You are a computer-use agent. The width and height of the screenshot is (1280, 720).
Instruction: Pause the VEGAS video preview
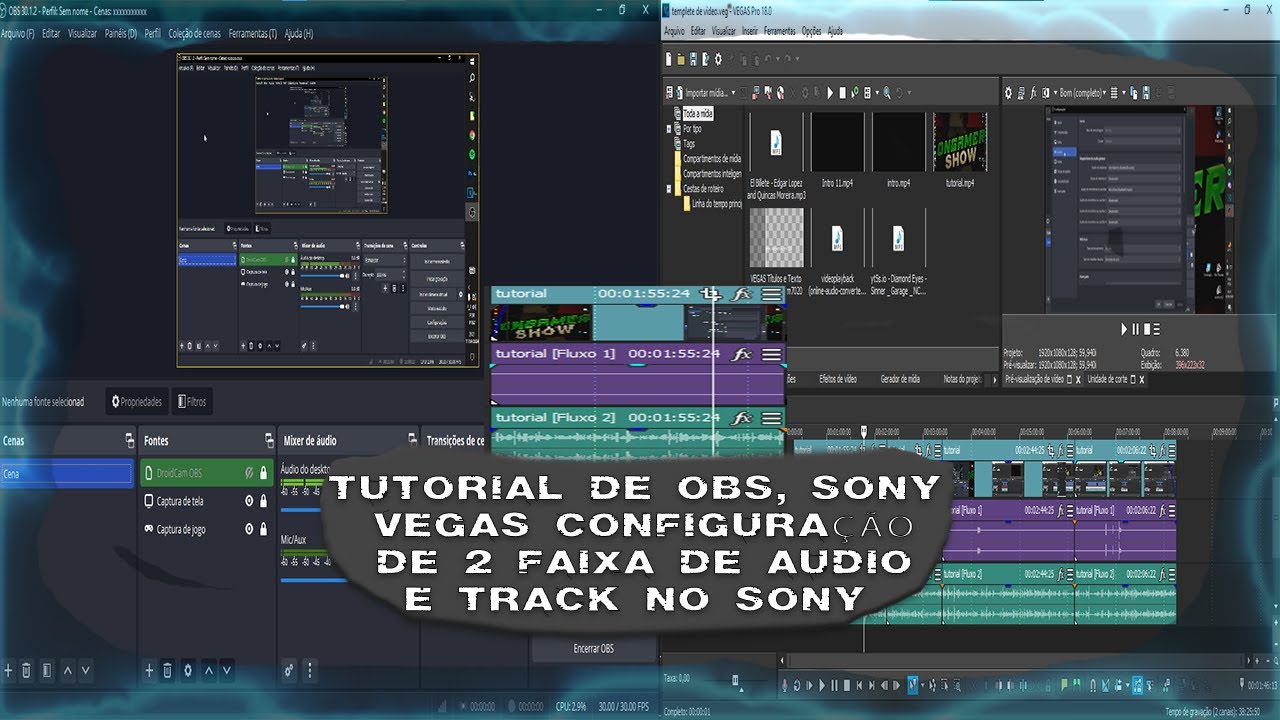(x=1135, y=329)
